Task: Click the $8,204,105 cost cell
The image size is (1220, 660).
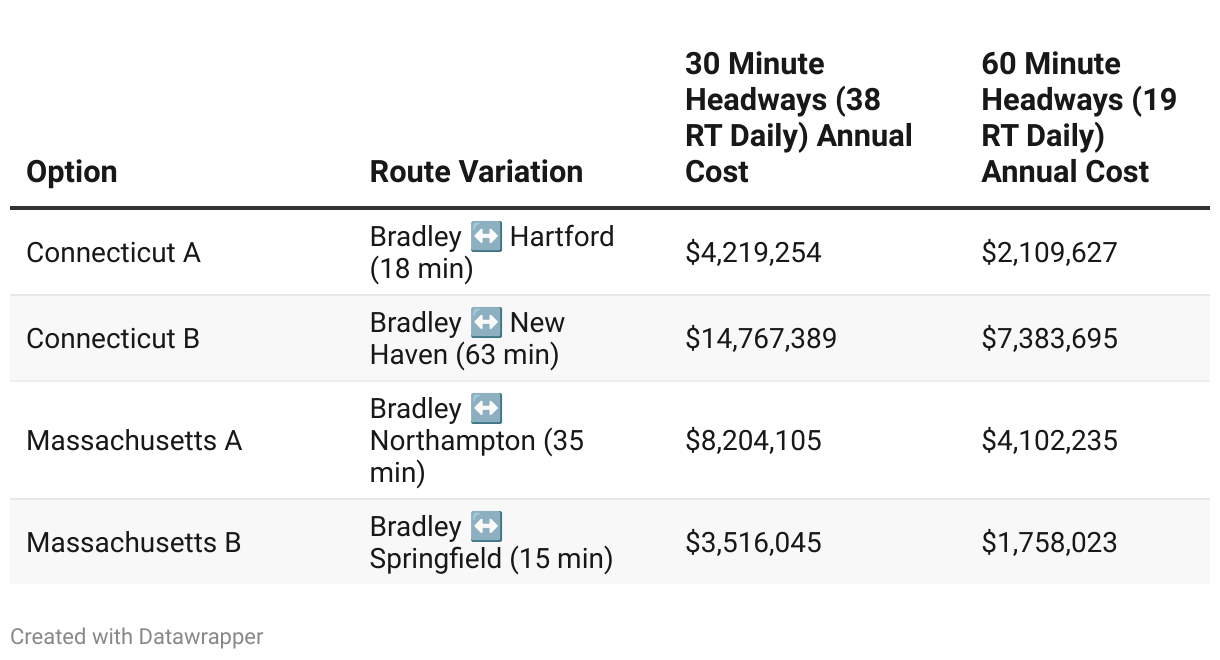Action: point(753,441)
